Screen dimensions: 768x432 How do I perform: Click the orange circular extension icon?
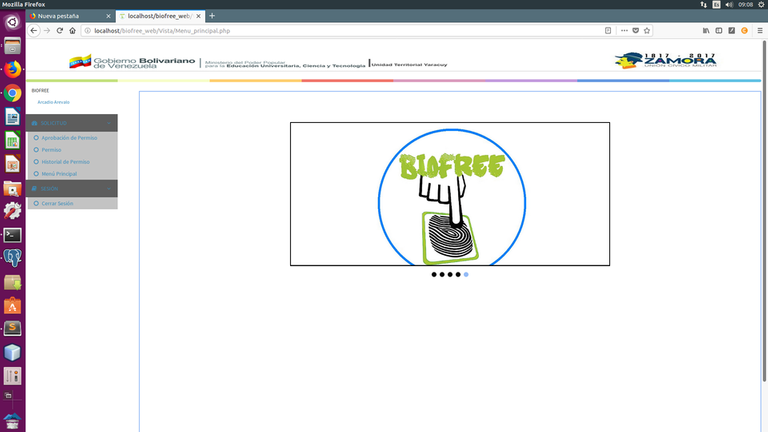coord(744,30)
